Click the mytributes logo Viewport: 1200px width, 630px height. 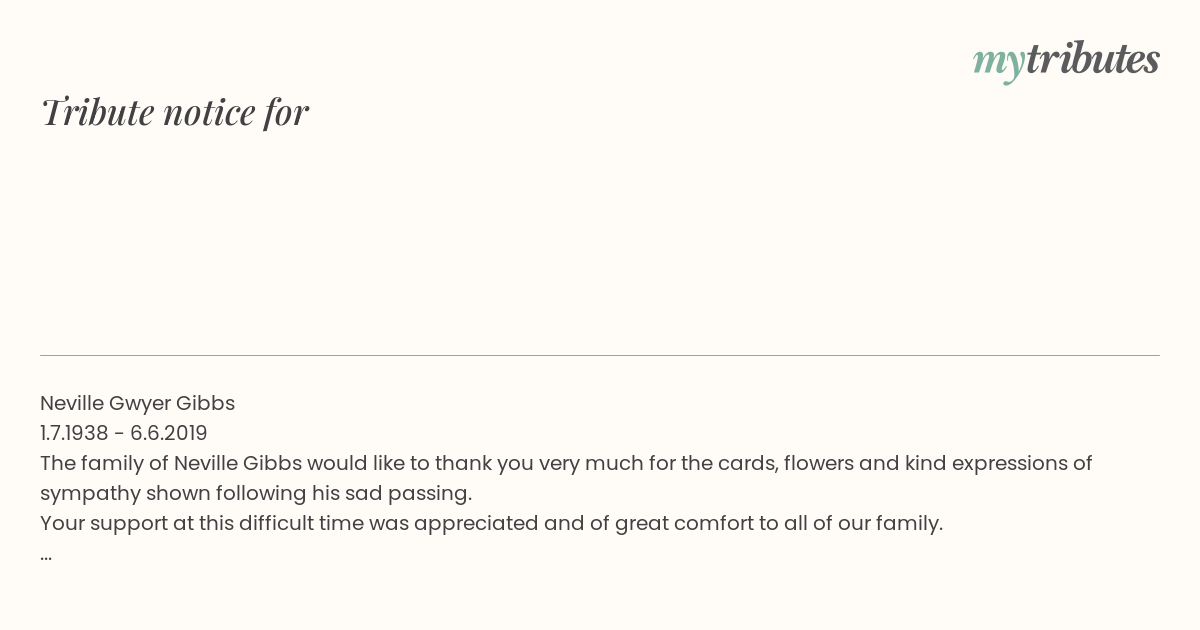pyautogui.click(x=1066, y=60)
